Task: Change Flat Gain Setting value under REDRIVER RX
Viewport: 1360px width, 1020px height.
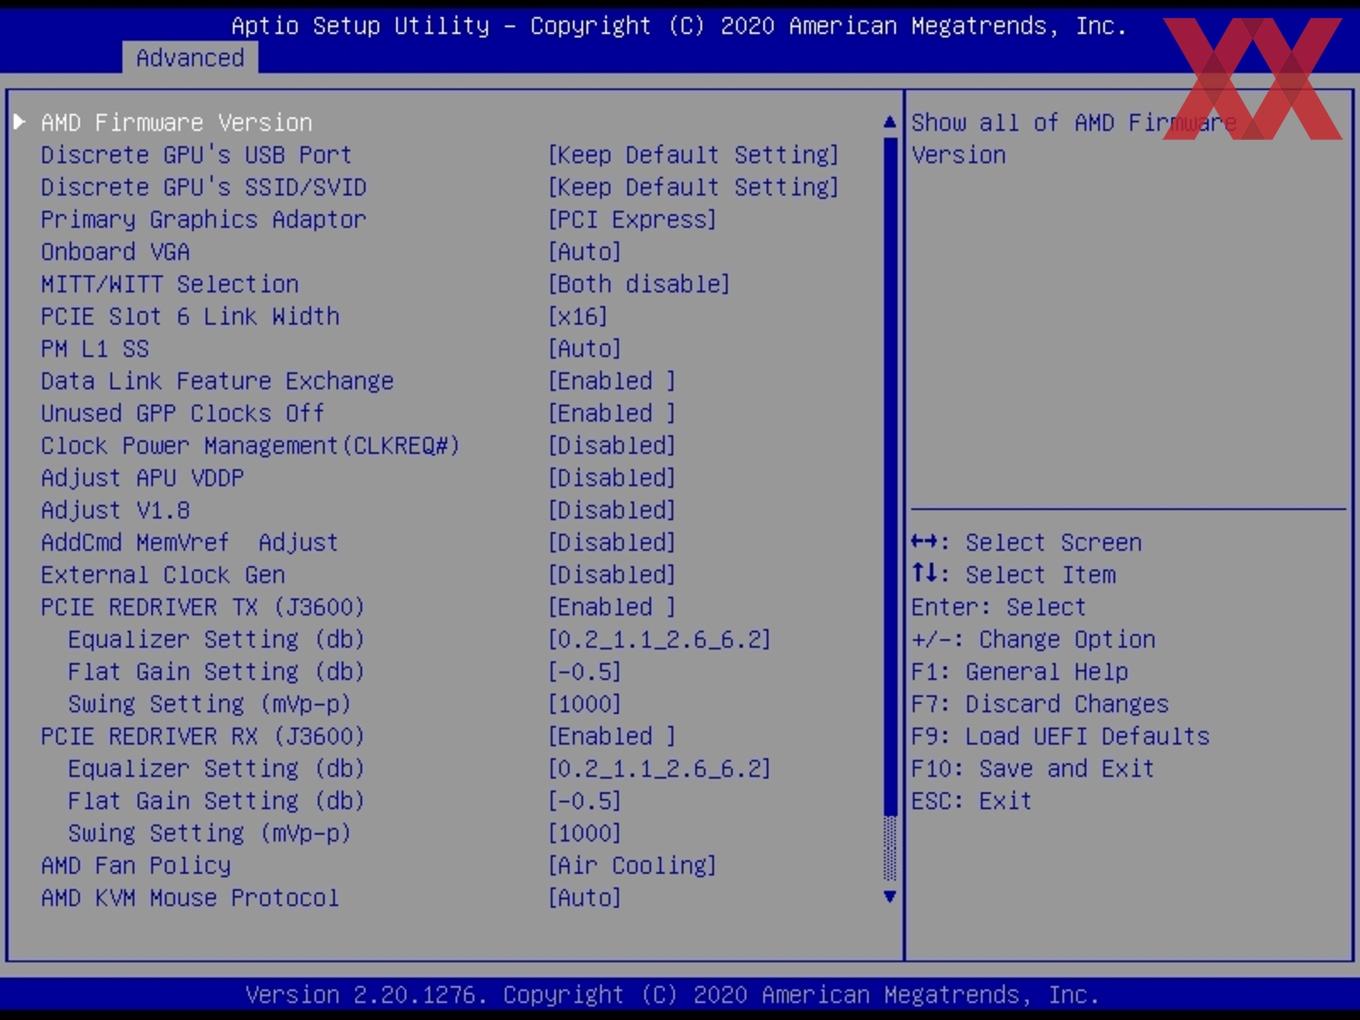Action: tap(585, 801)
